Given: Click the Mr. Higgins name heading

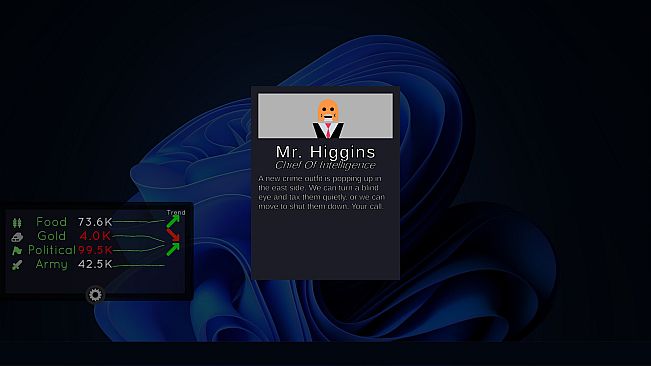Looking at the screenshot, I should (x=326, y=152).
